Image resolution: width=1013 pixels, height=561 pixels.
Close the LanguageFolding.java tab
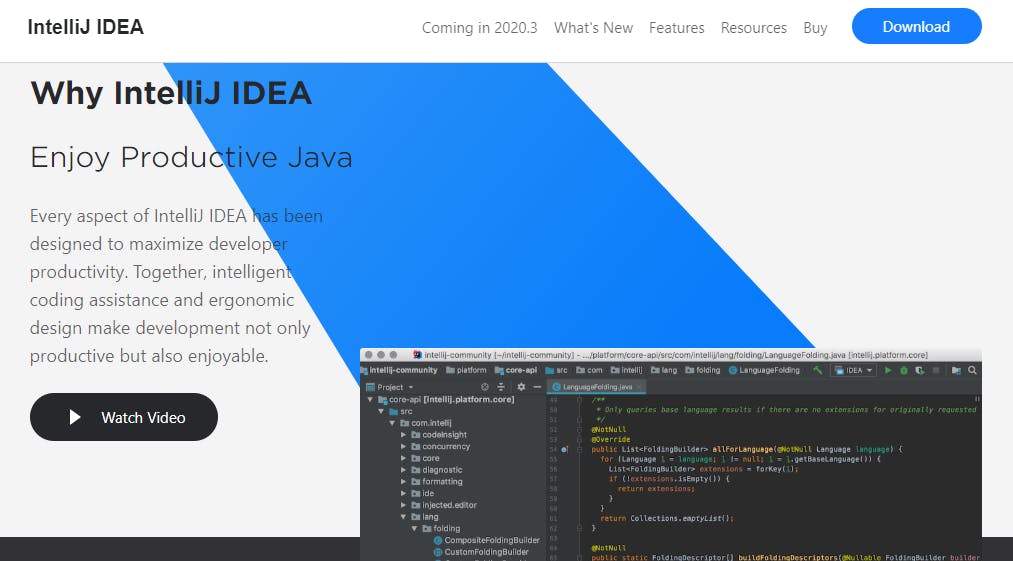pyautogui.click(x=639, y=386)
